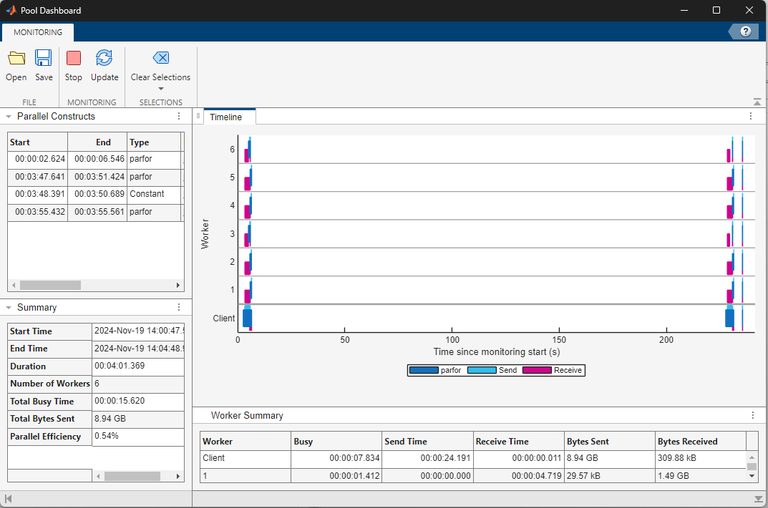768x508 pixels.
Task: Switch to the Timeline tab
Action: click(225, 117)
